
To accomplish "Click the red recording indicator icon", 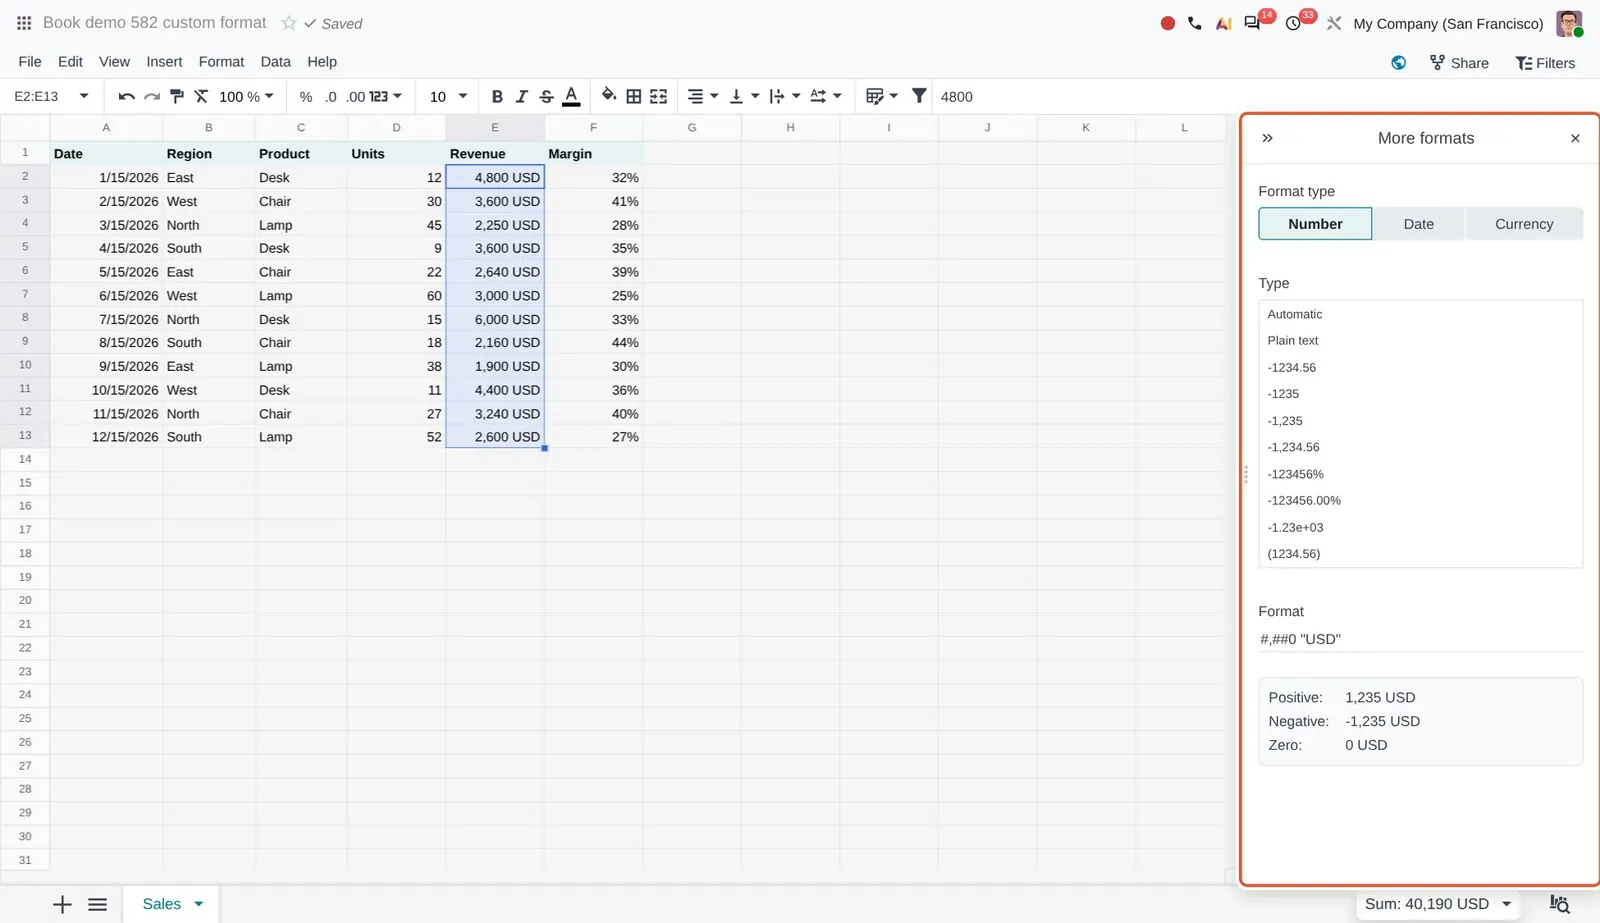I will click(1167, 23).
